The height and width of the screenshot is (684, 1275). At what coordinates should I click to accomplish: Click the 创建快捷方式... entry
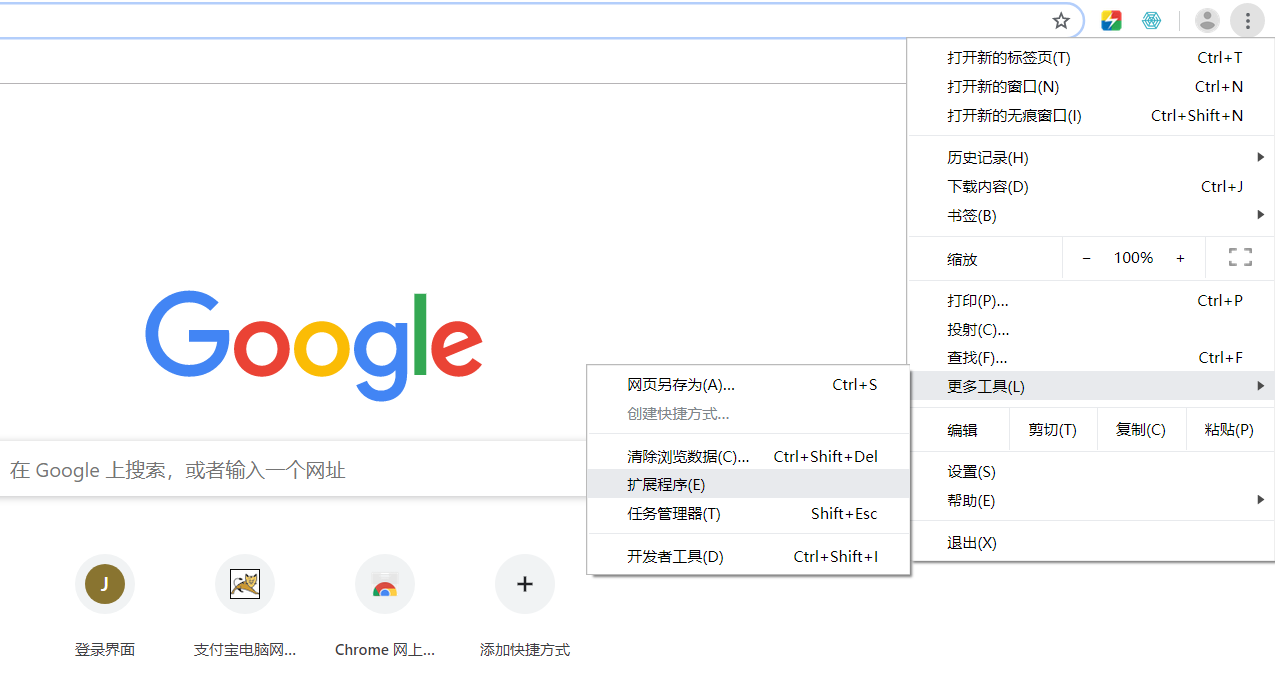click(748, 414)
